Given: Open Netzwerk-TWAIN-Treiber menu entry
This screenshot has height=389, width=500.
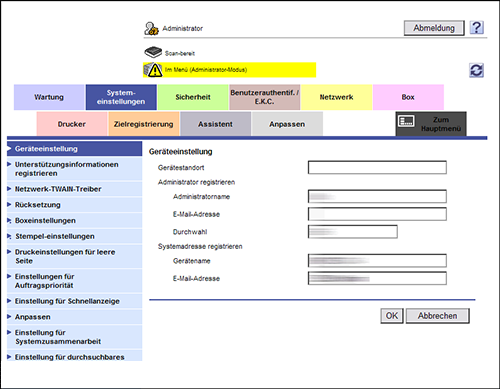Looking at the screenshot, I should click(74, 189).
